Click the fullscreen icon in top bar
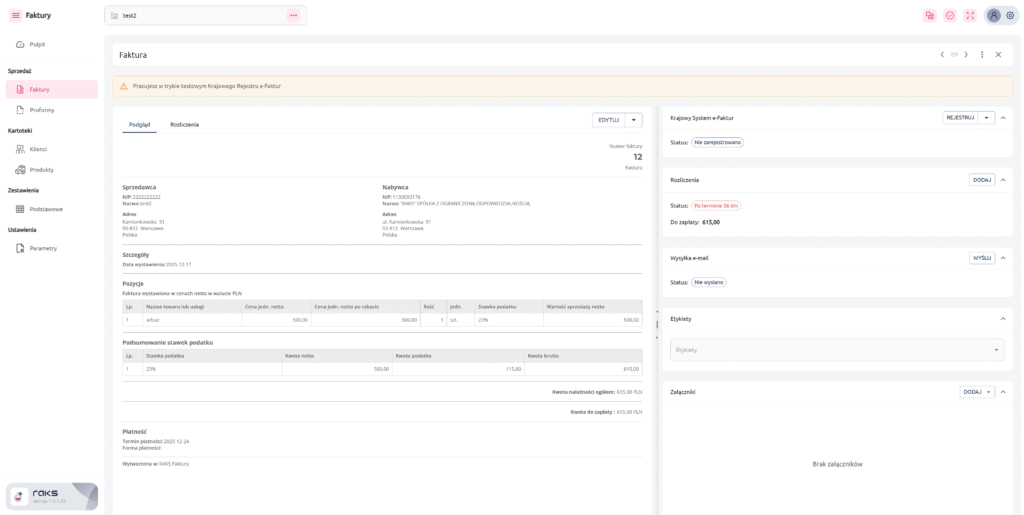Screen dimensions: 1024x515 pos(970,15)
